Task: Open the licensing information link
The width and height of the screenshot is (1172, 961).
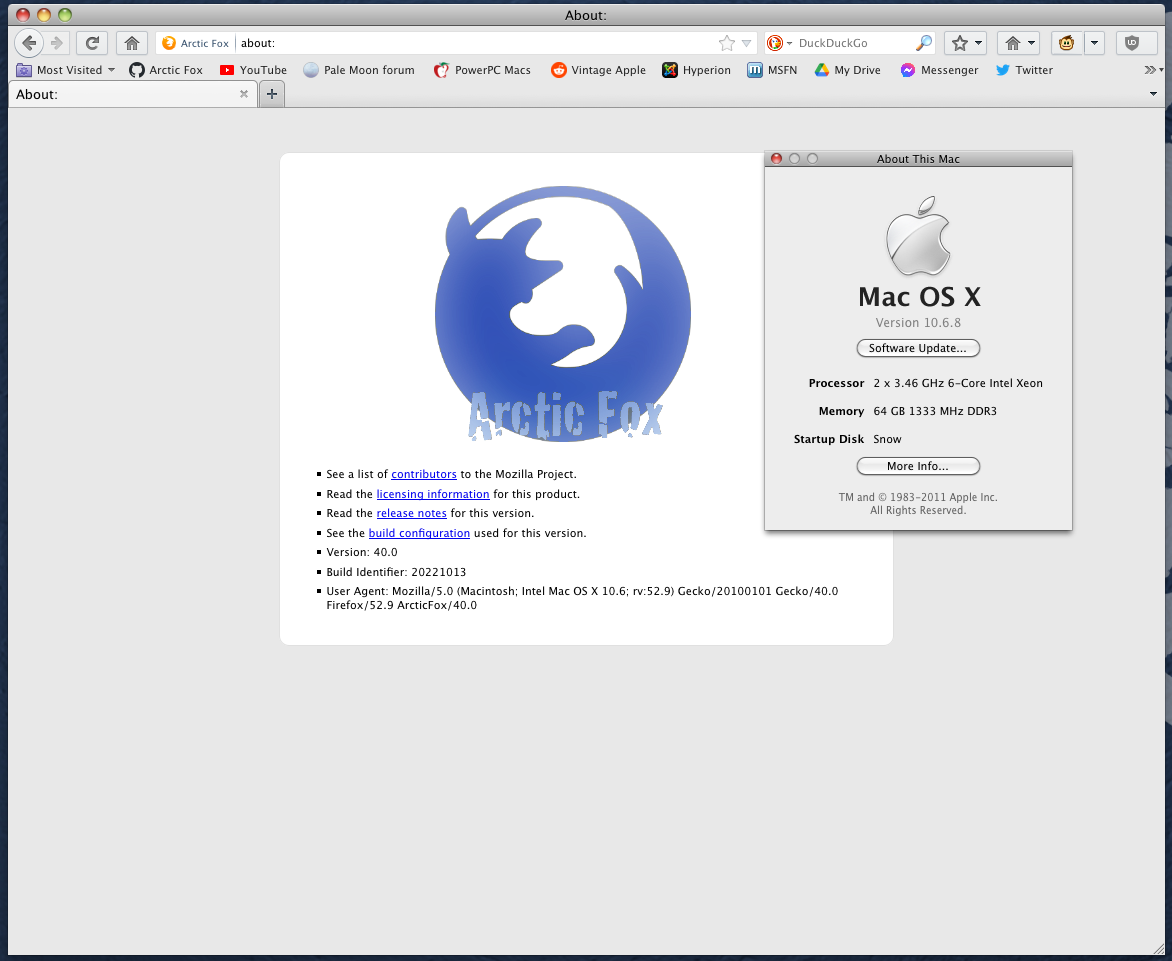Action: coord(433,494)
